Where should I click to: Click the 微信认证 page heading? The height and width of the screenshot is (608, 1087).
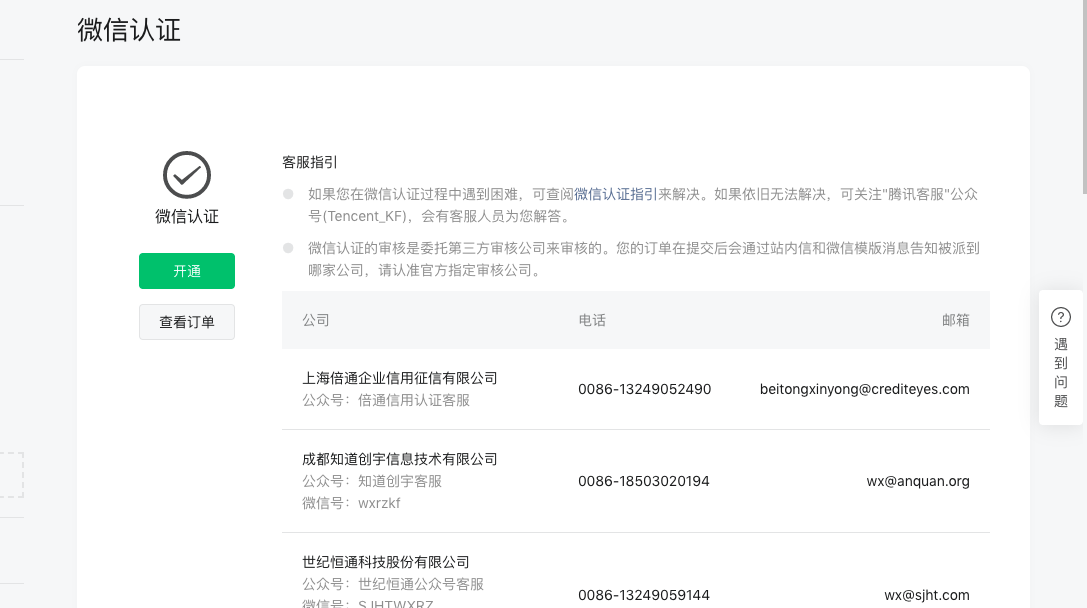click(x=129, y=31)
